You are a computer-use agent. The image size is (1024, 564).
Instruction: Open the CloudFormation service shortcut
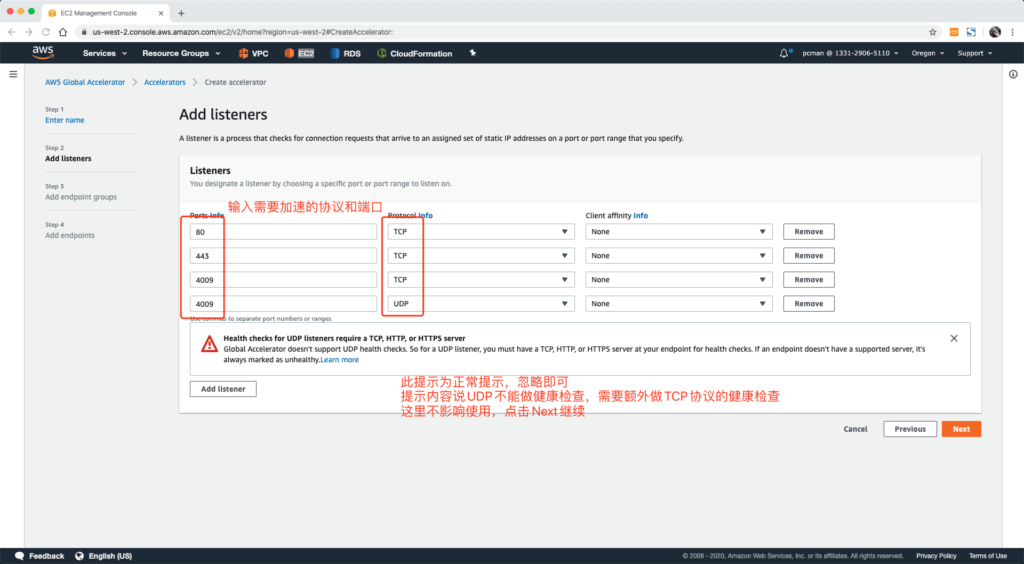(414, 53)
